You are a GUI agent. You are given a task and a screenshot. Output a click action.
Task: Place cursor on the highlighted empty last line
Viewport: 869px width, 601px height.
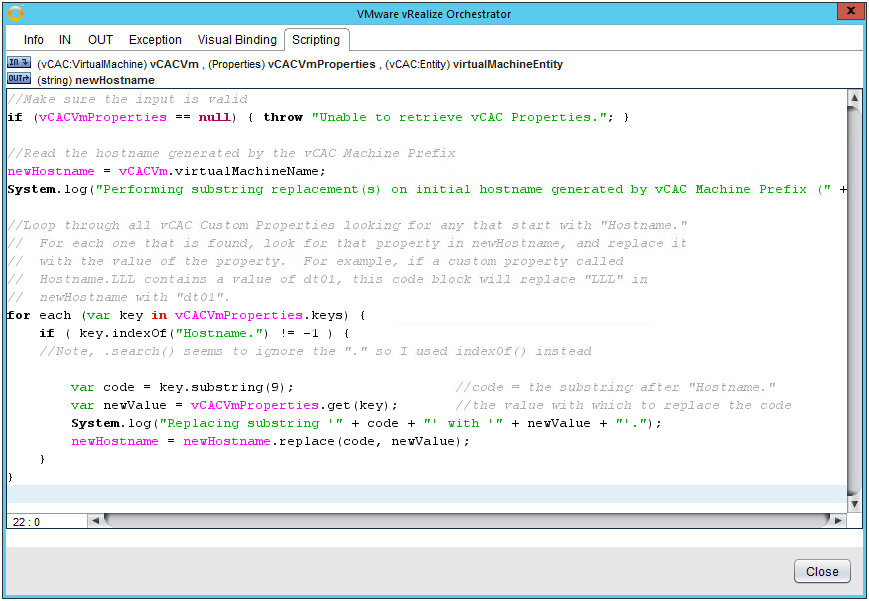(x=400, y=494)
